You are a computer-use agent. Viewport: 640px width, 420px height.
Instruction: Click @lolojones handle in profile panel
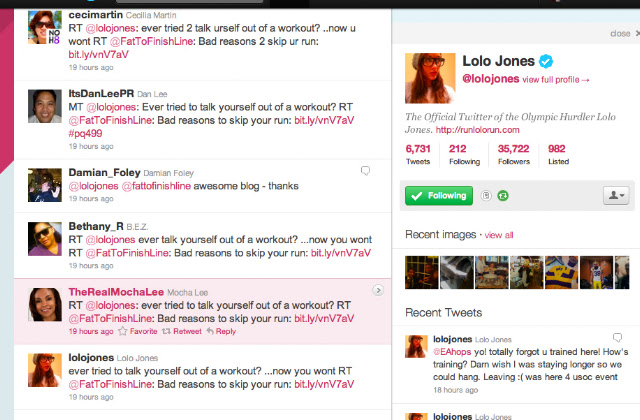[x=491, y=79]
